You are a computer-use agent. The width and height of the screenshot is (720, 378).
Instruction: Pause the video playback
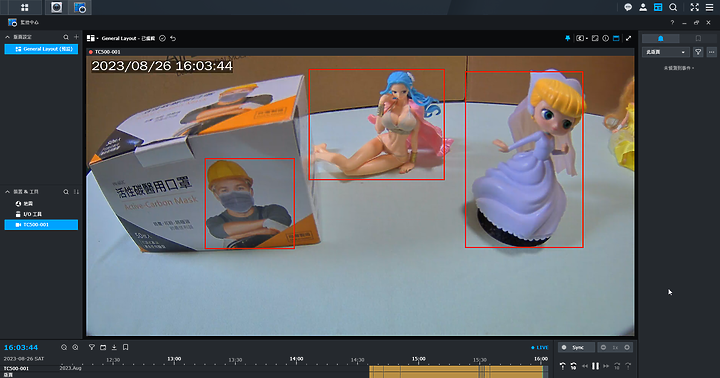[596, 366]
